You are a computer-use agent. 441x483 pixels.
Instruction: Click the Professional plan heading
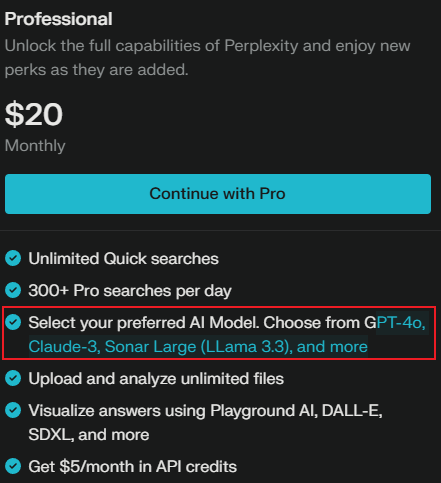59,19
